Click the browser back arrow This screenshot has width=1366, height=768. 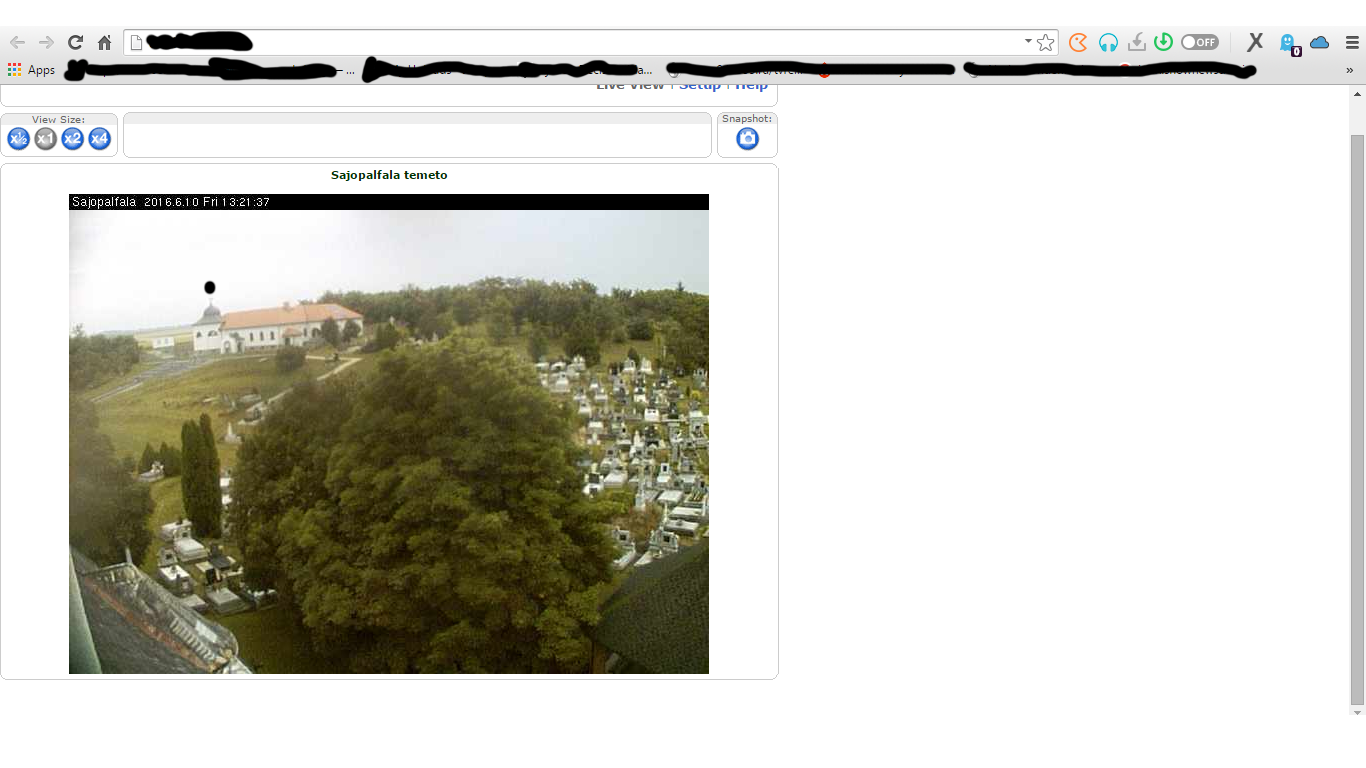pos(17,42)
